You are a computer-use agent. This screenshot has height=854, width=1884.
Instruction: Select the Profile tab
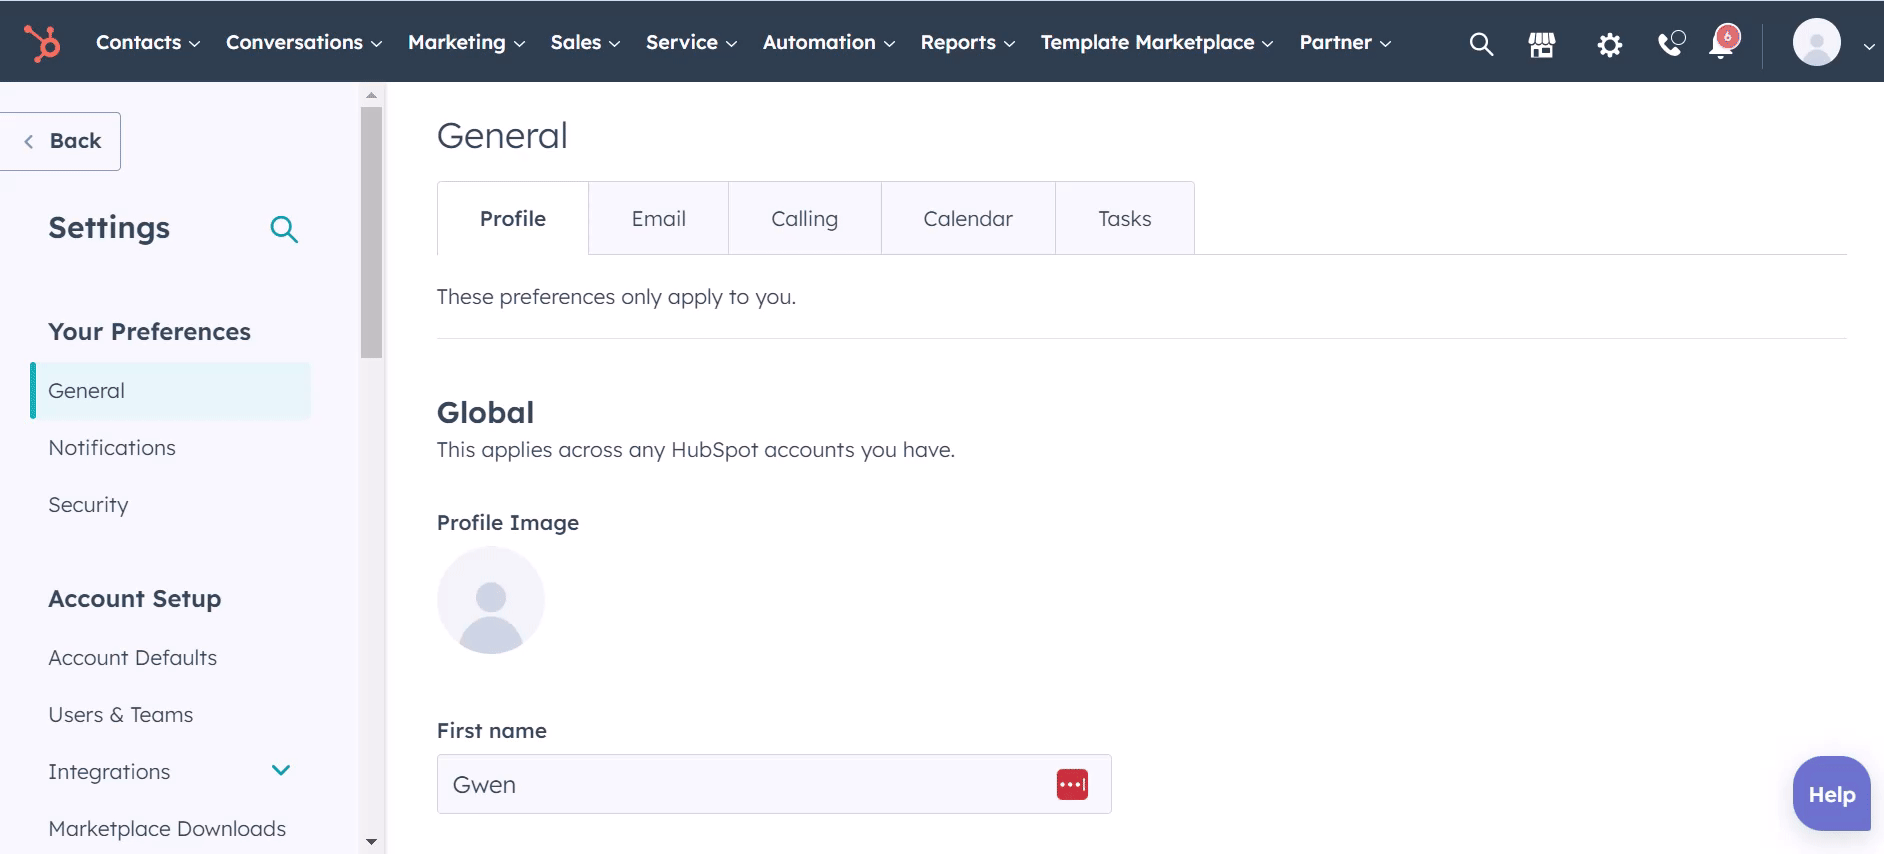pos(513,218)
